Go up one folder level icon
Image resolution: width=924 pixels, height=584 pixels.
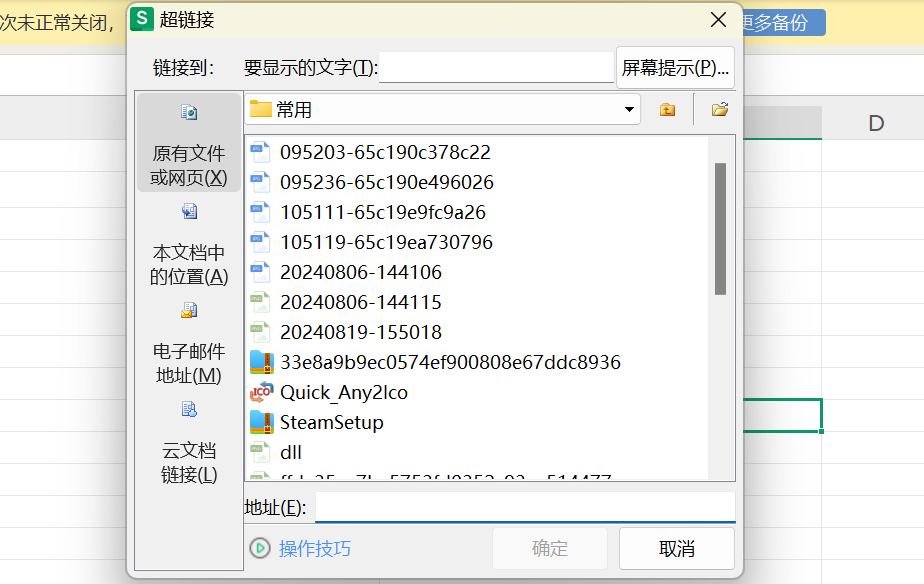[667, 110]
